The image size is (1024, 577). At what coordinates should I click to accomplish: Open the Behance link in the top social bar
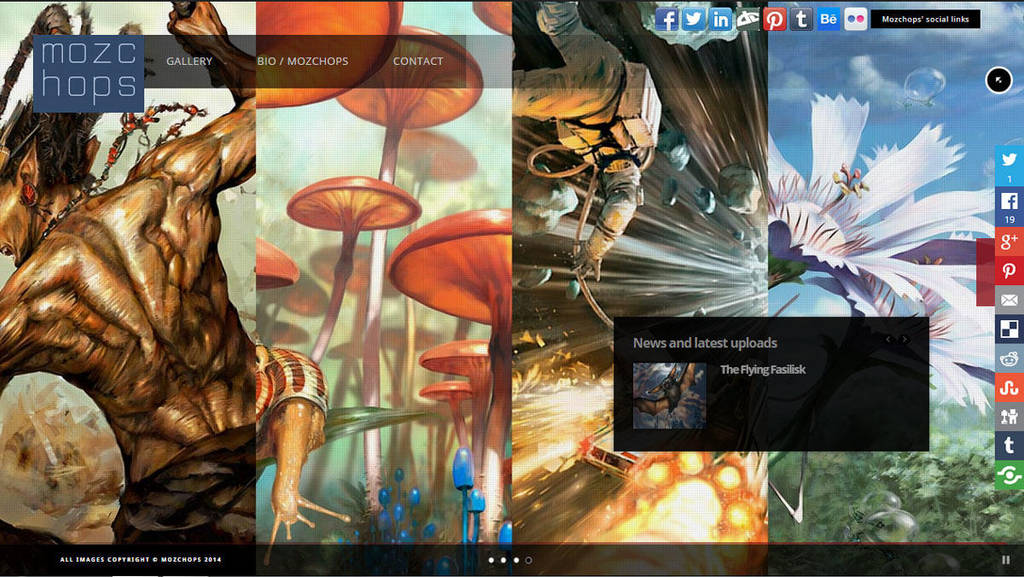point(829,19)
